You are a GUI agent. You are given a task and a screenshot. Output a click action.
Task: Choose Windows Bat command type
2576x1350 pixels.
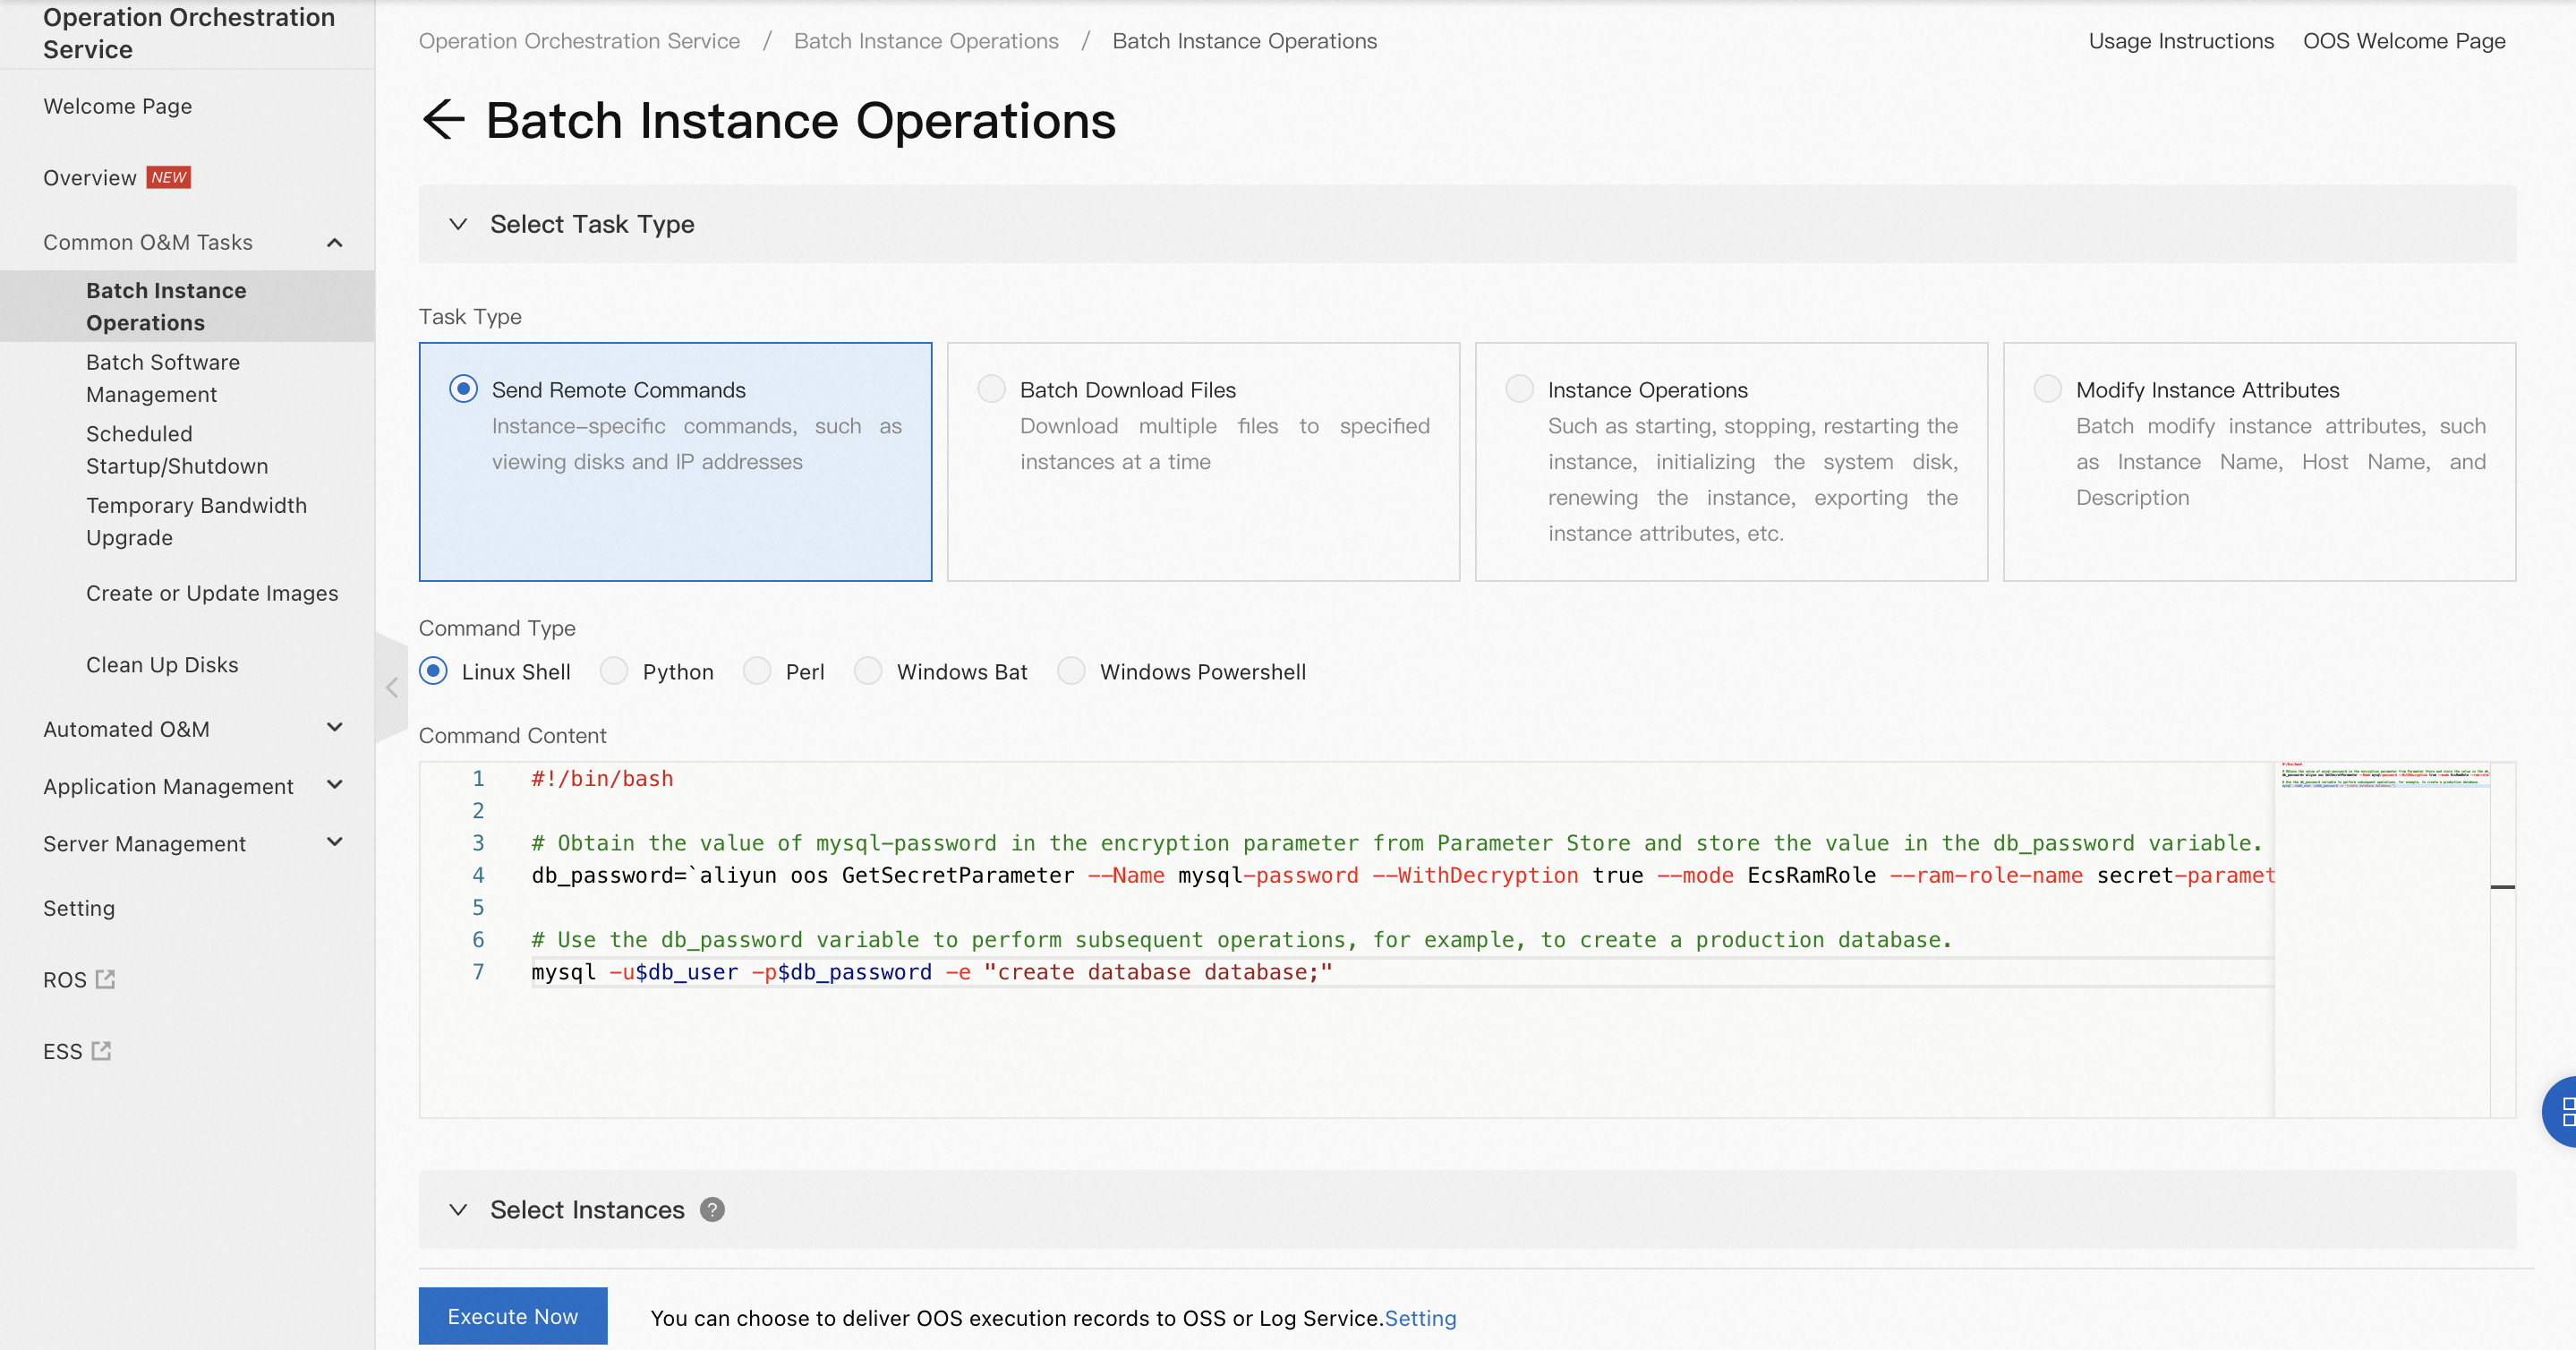click(868, 671)
